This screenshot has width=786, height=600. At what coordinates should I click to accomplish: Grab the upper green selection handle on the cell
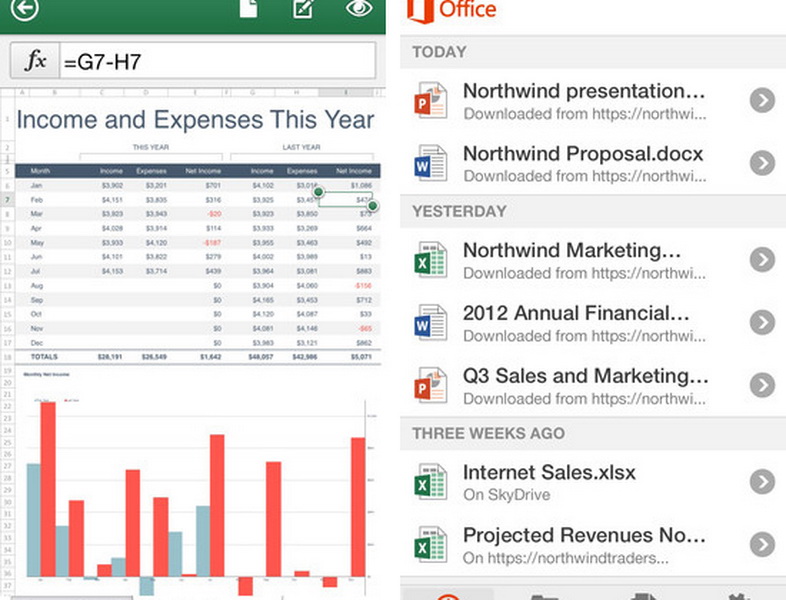click(x=318, y=192)
